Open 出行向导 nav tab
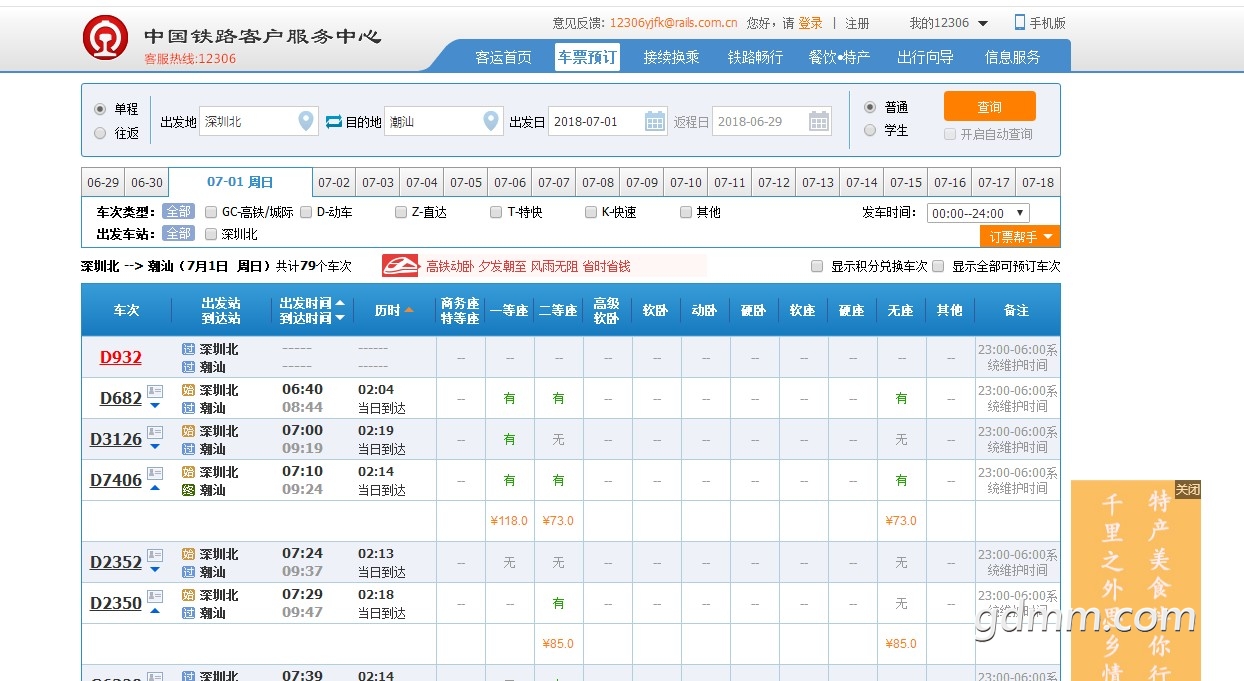 925,57
